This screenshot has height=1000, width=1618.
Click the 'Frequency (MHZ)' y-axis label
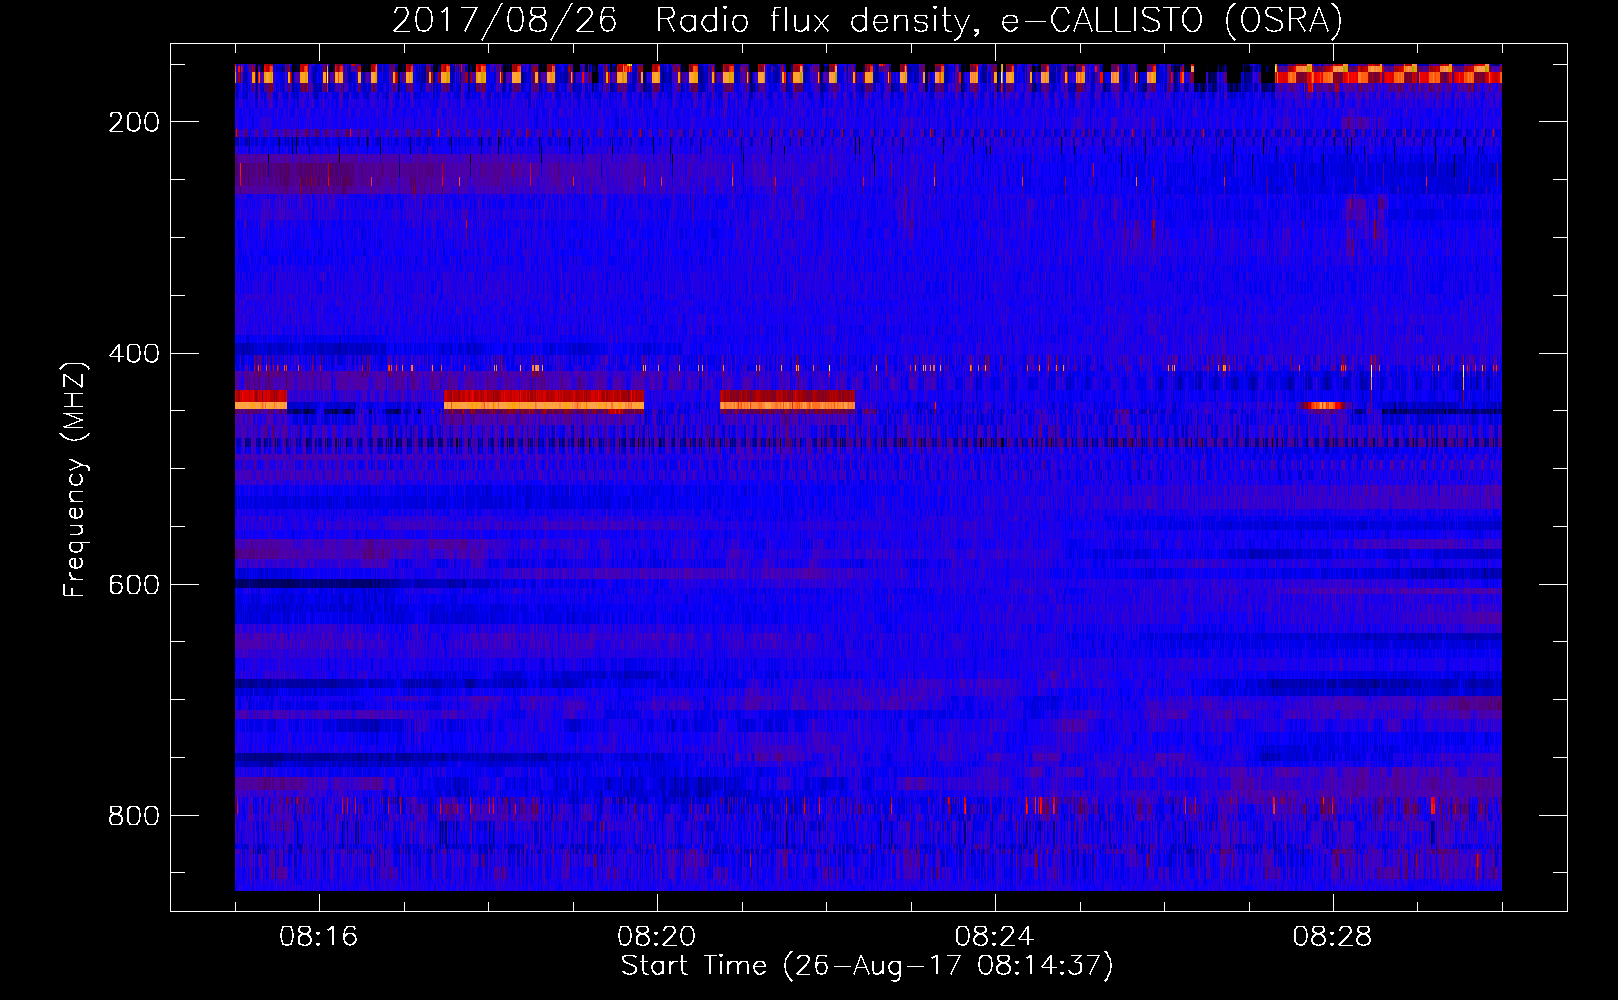74,479
